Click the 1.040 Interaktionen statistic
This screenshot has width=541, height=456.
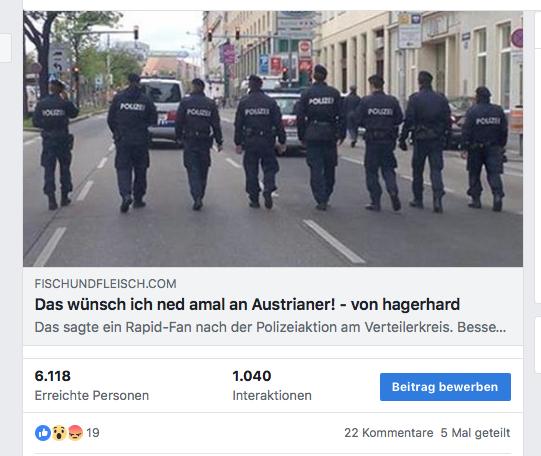(272, 385)
